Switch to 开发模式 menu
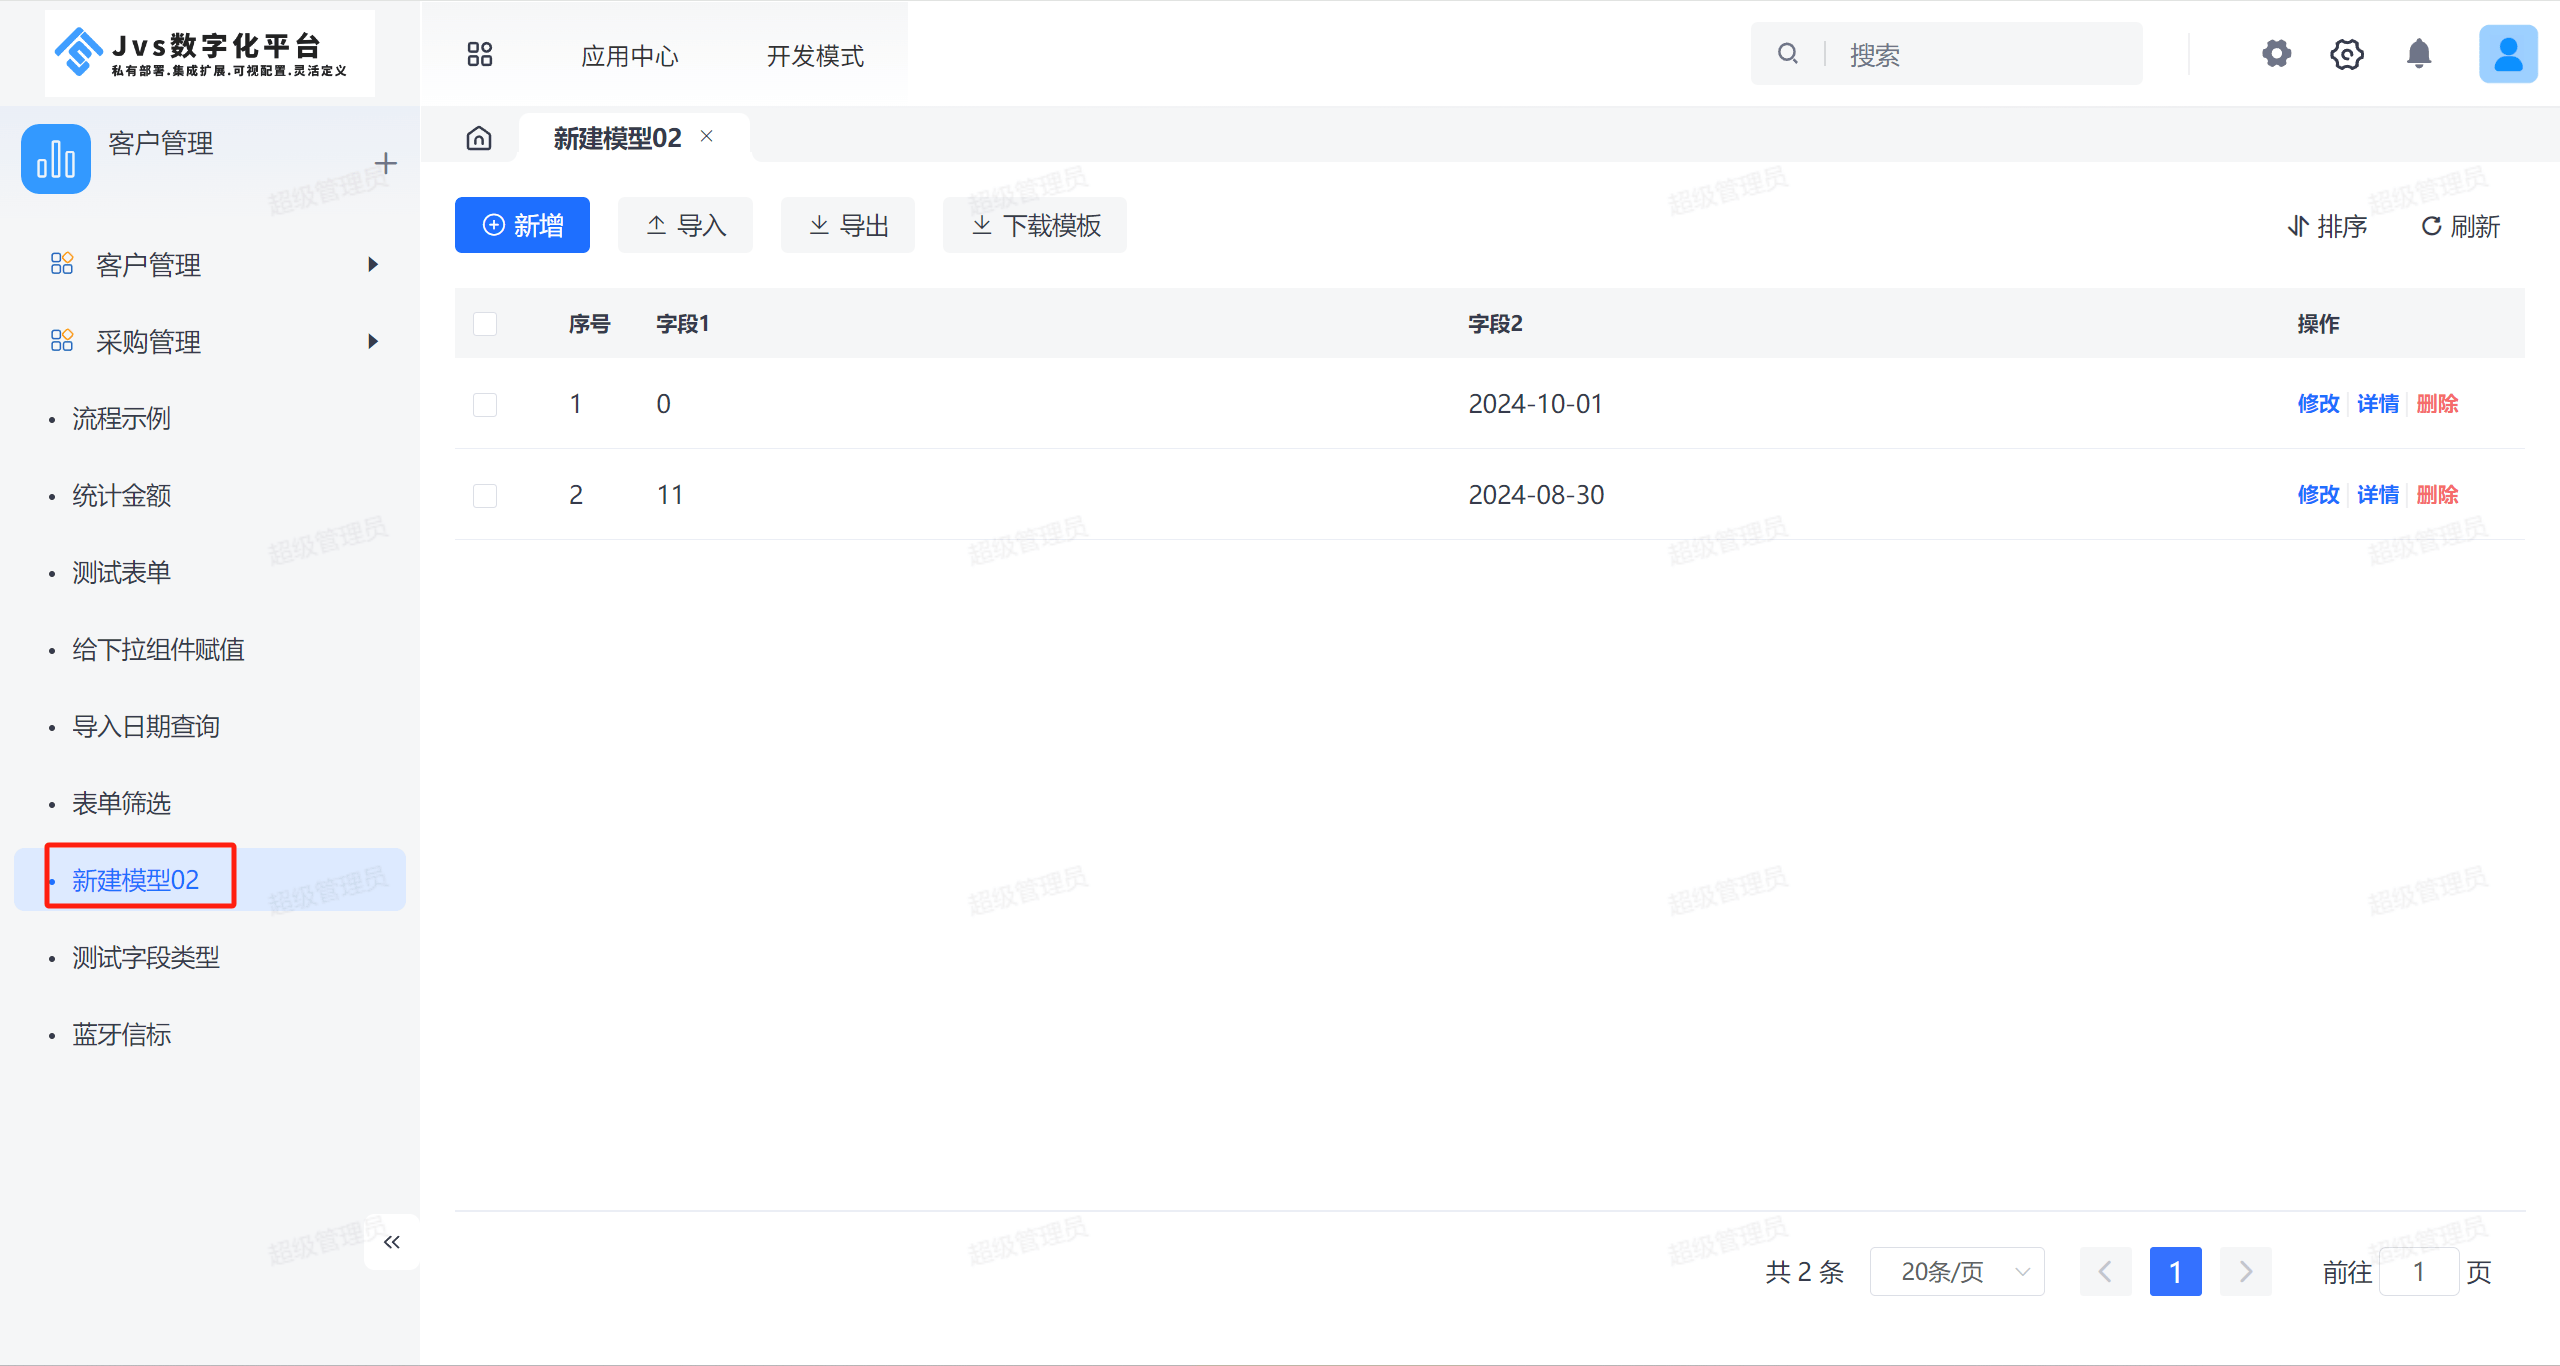This screenshot has width=2560, height=1366. coord(814,56)
